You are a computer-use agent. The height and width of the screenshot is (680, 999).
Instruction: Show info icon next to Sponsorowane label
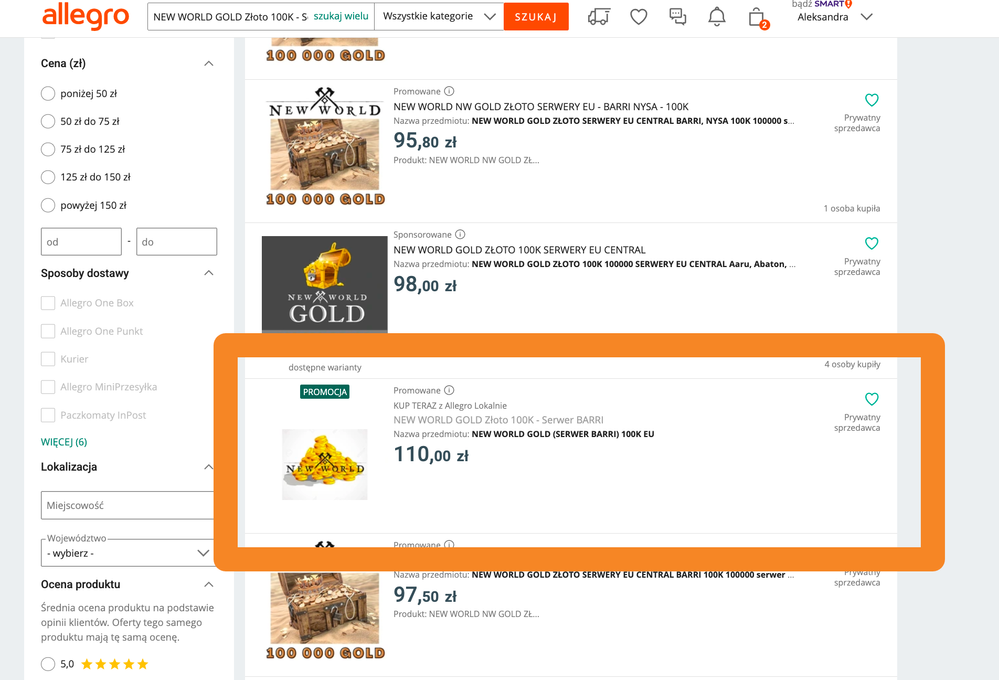click(x=460, y=235)
